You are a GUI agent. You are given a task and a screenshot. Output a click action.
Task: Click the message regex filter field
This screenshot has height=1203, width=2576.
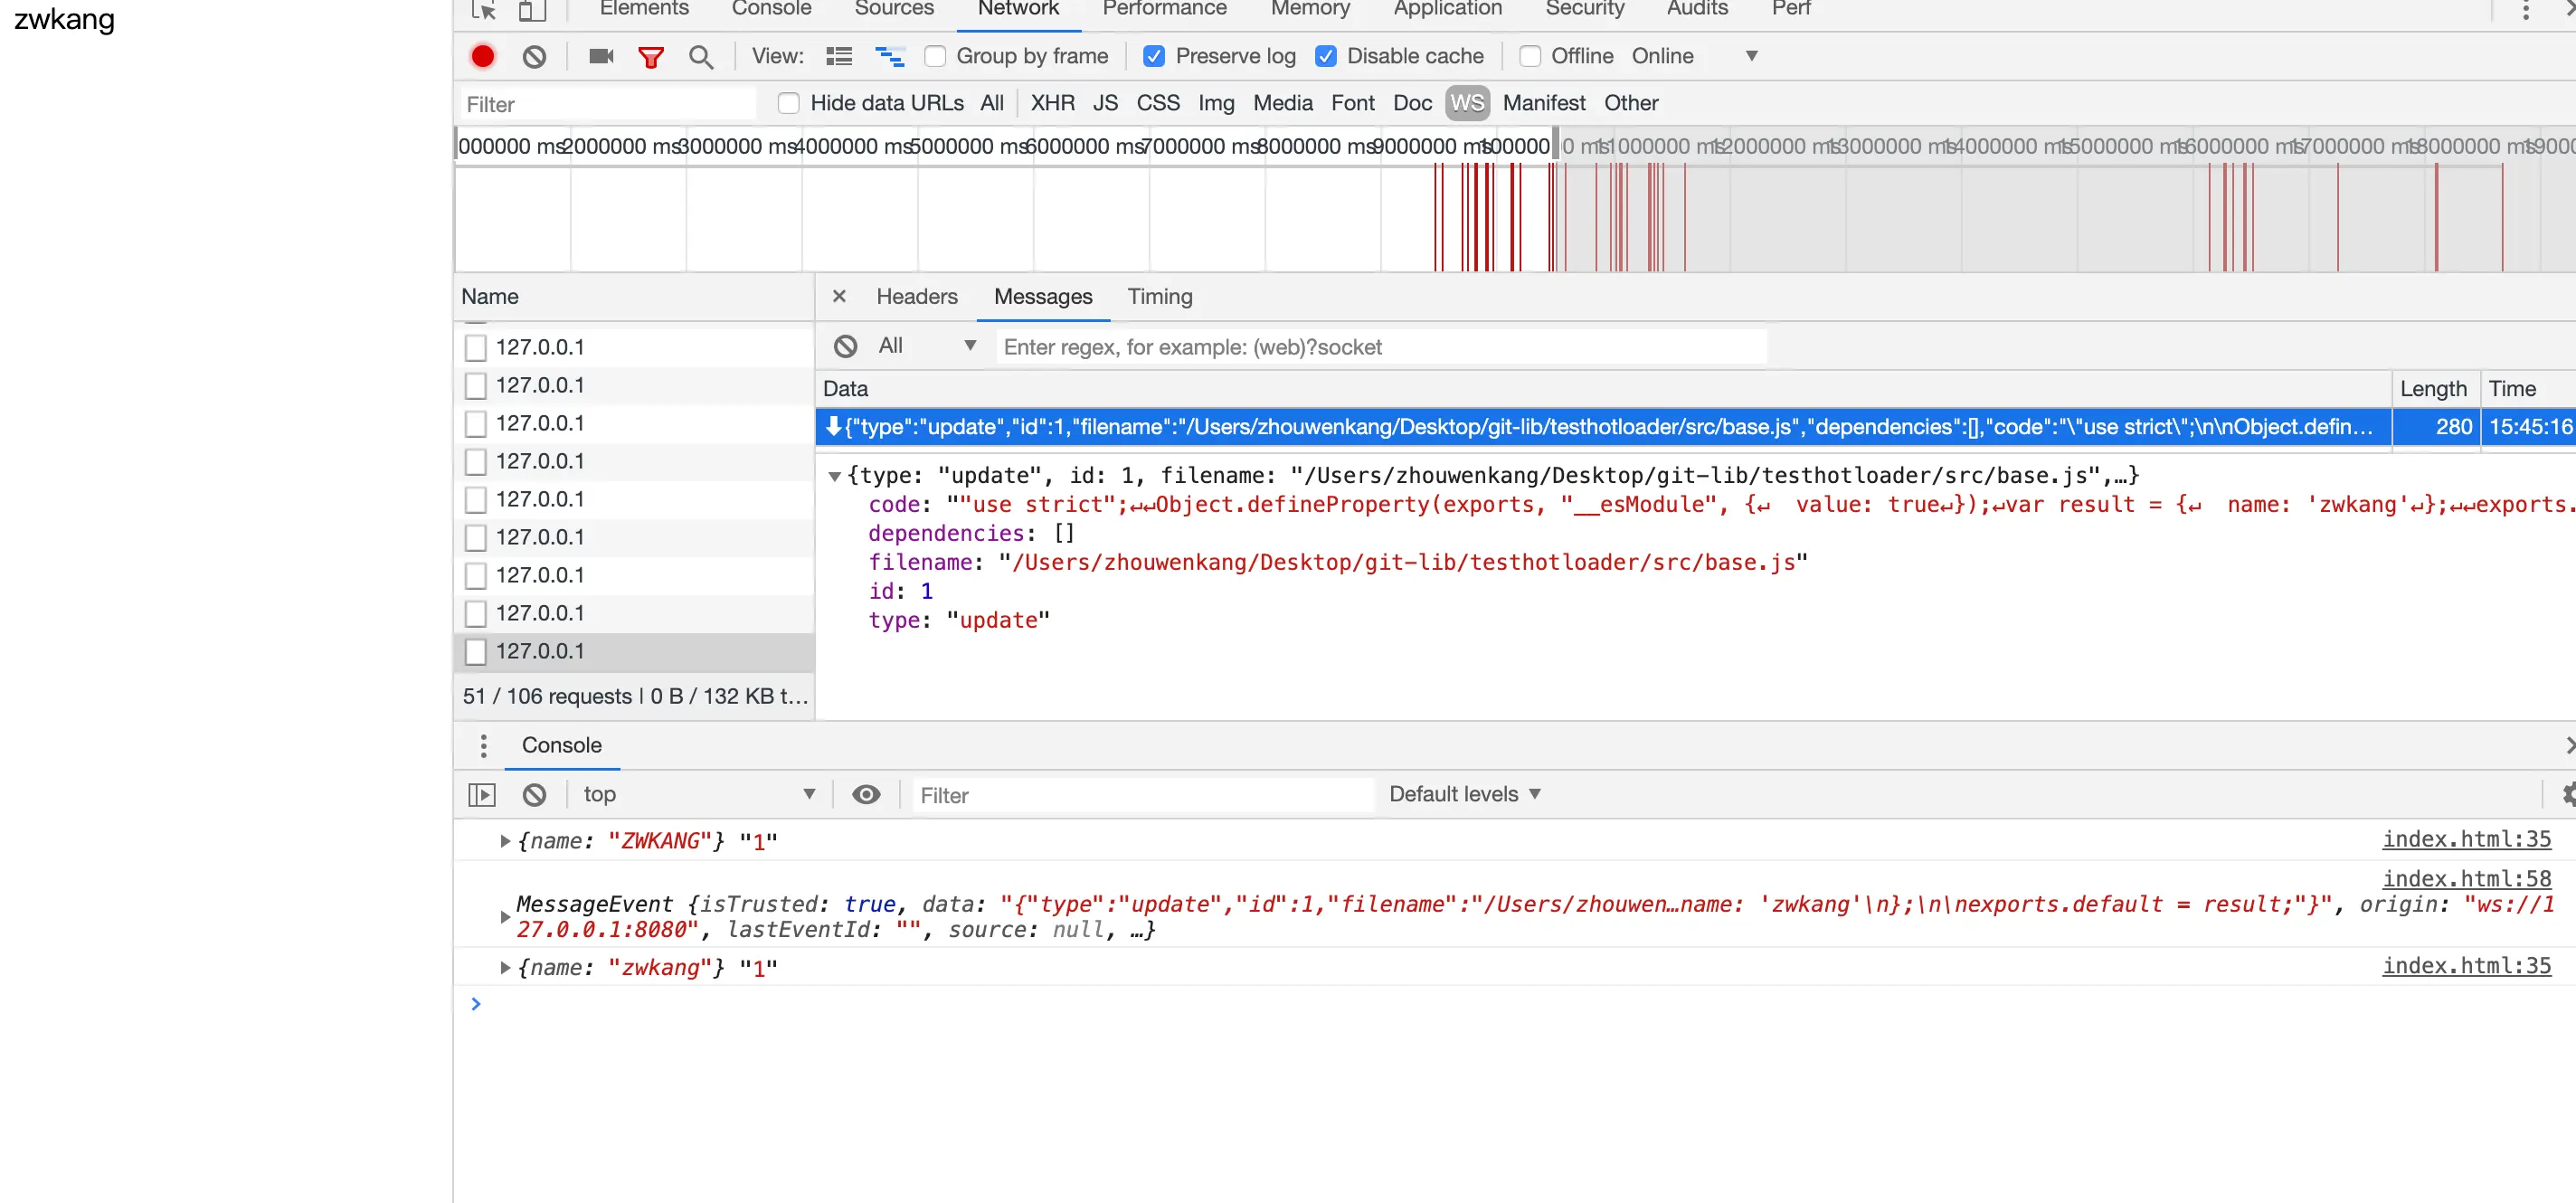click(x=1380, y=346)
